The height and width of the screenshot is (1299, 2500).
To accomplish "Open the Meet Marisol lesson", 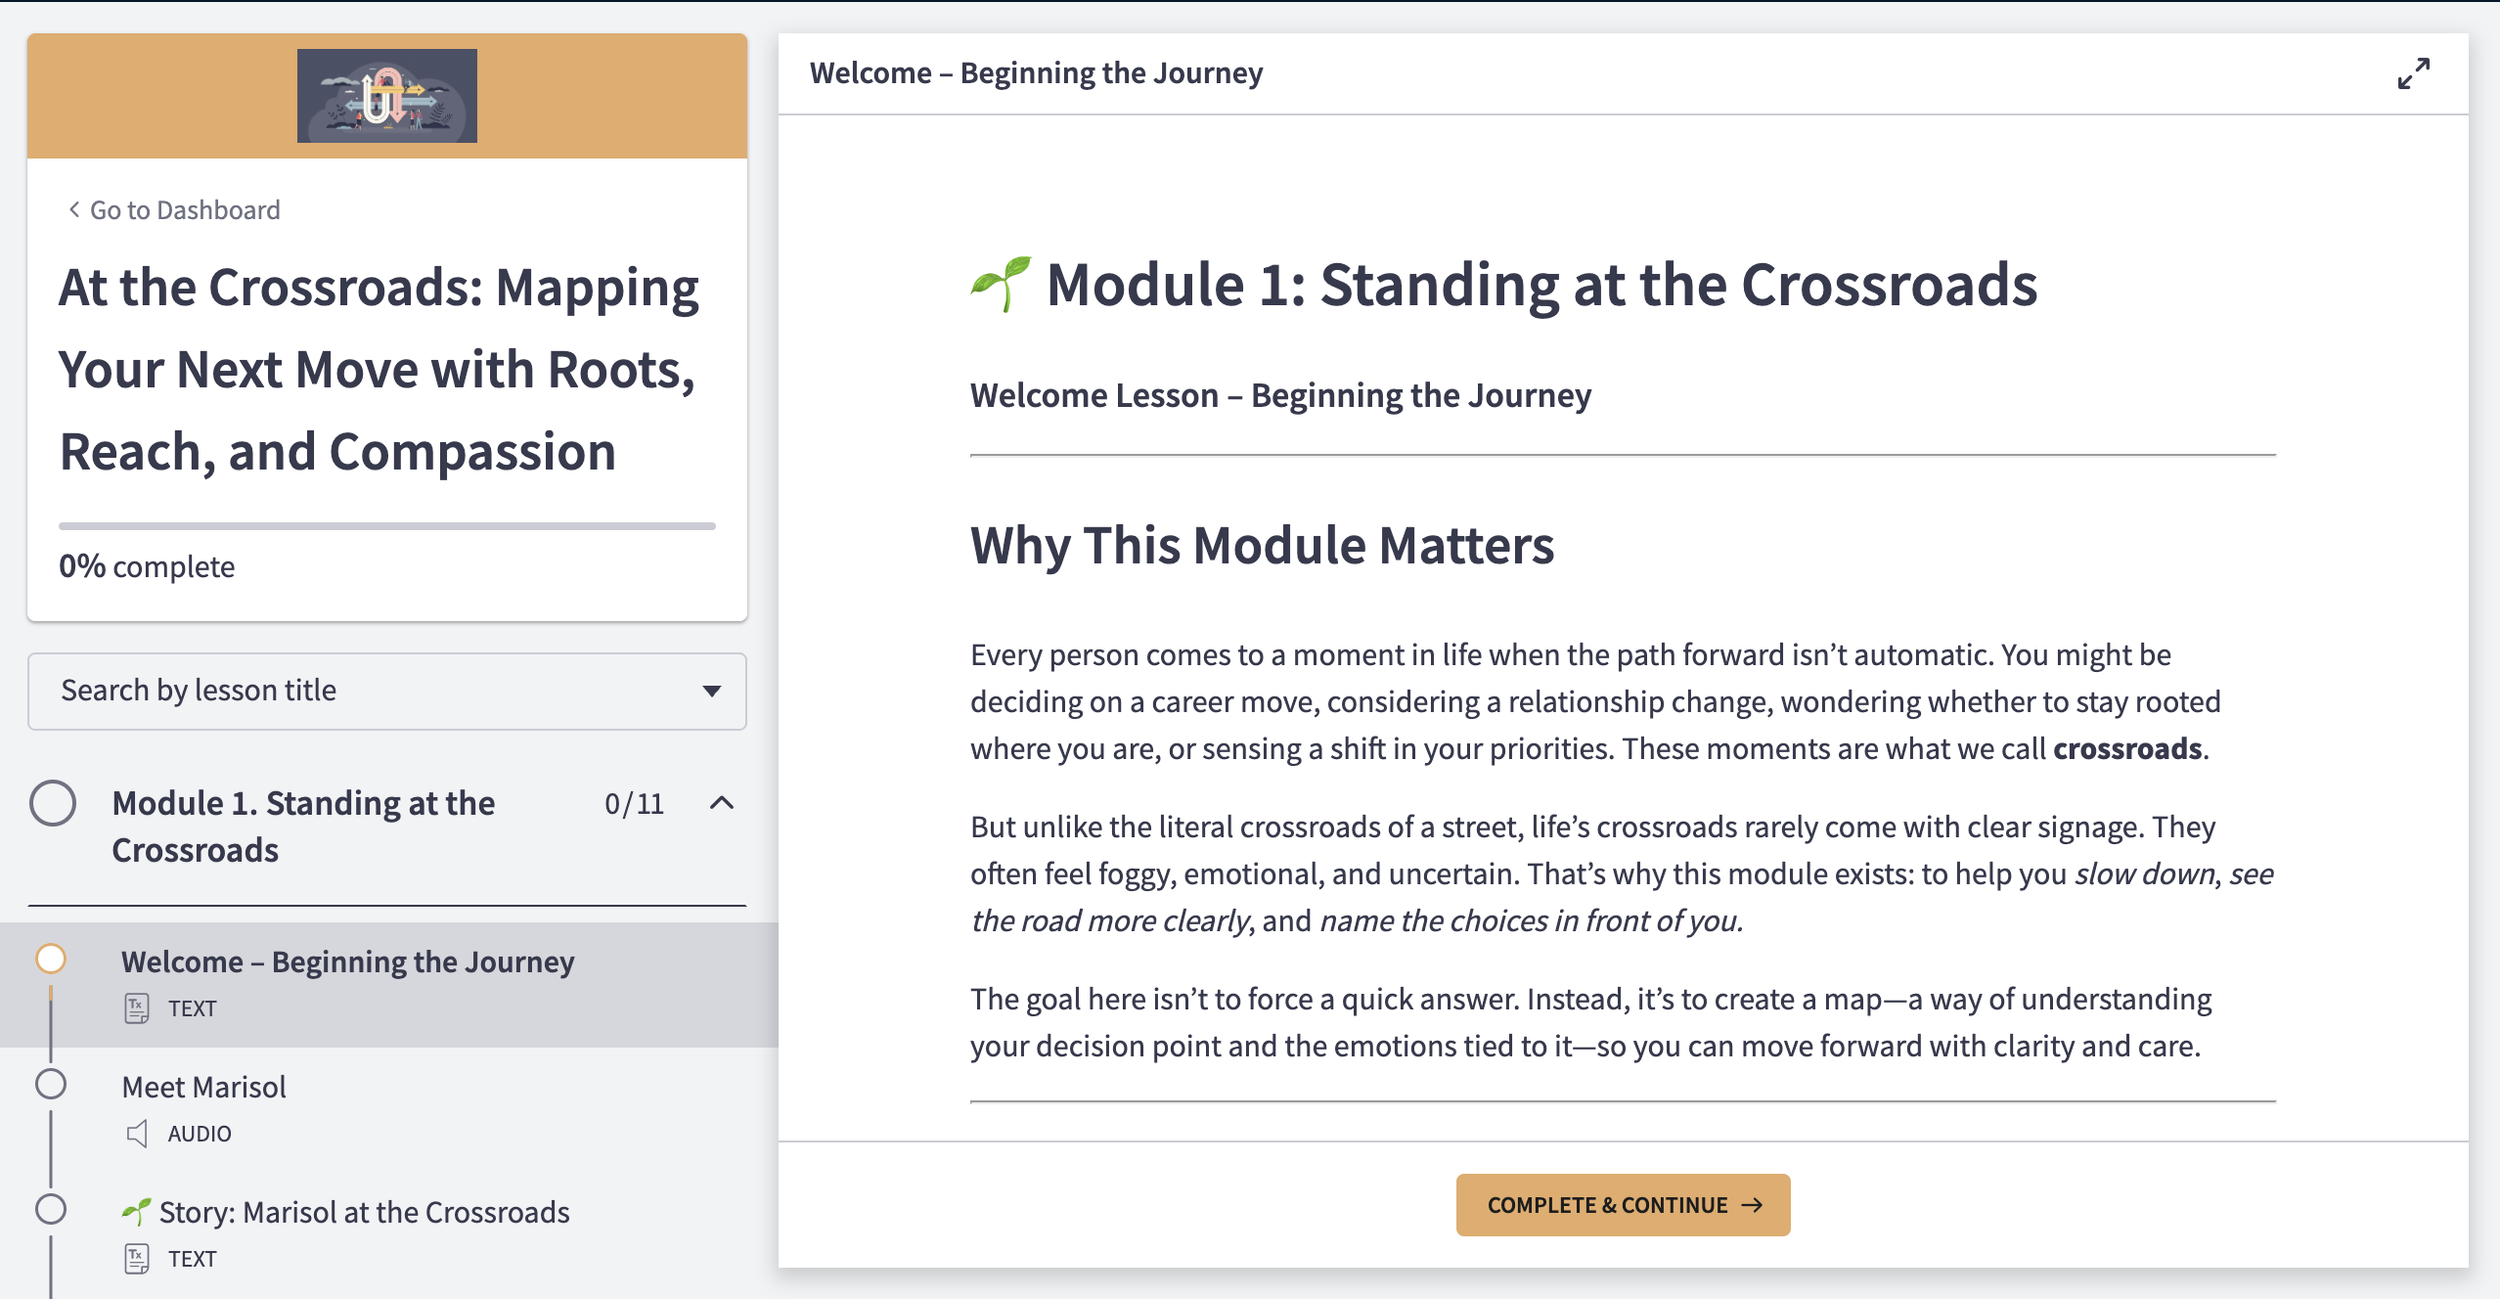I will [204, 1087].
